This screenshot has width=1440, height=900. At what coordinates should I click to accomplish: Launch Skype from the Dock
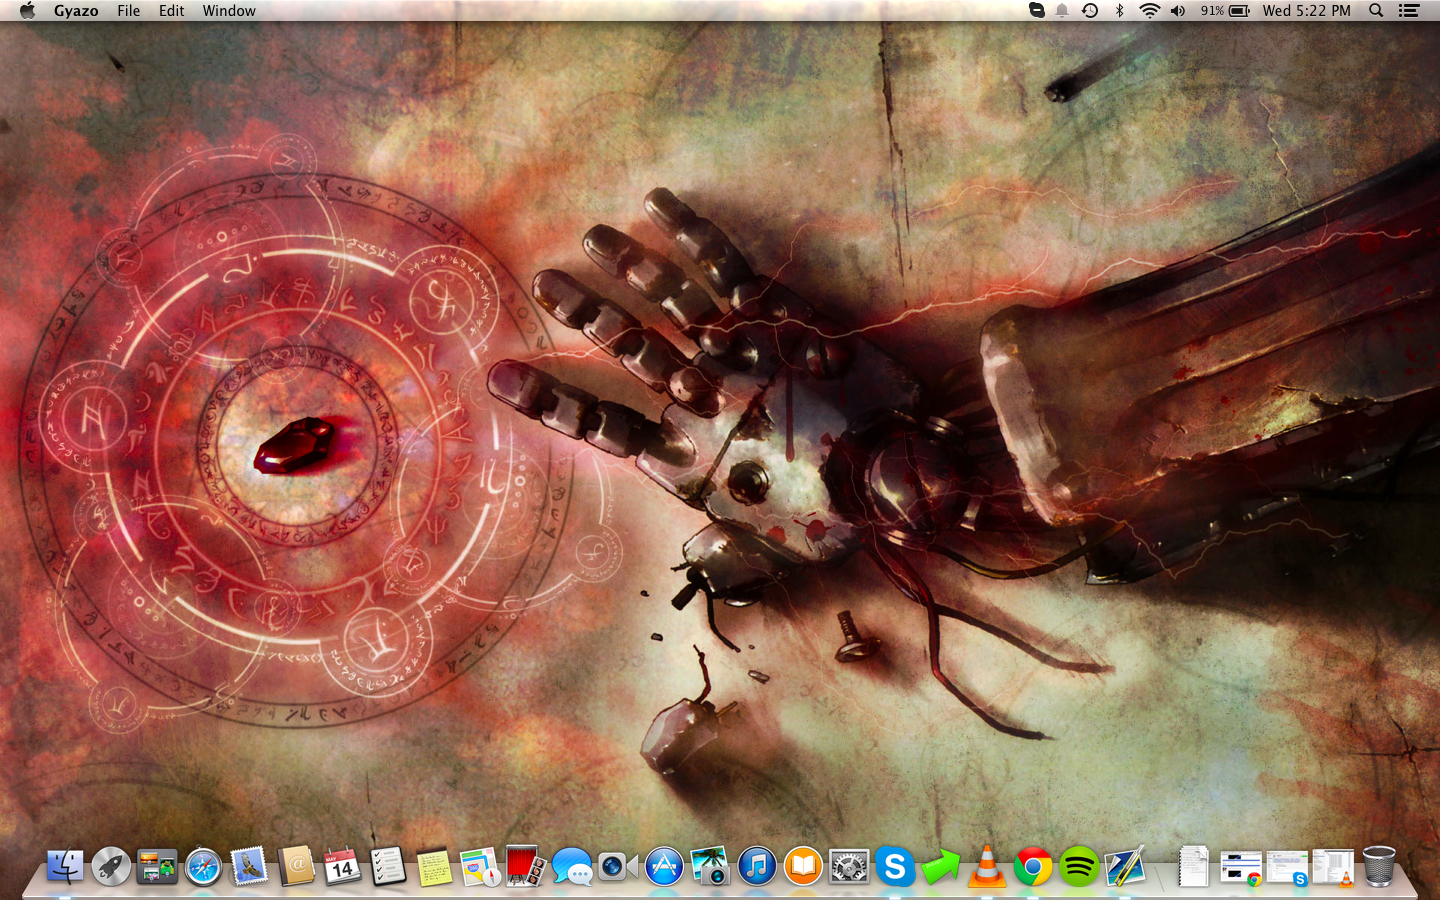click(x=895, y=866)
